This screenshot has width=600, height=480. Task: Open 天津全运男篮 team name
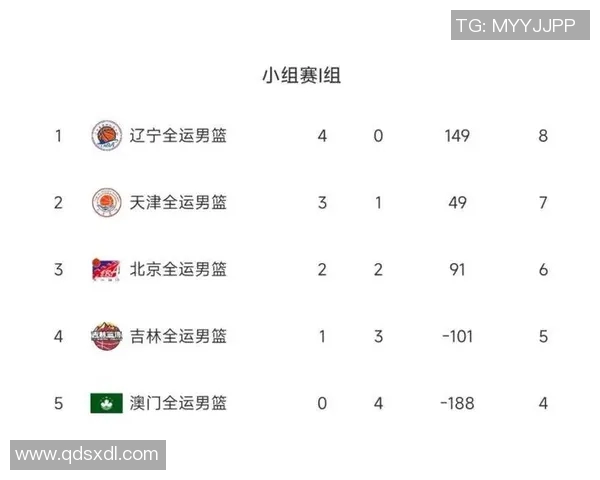click(x=178, y=202)
